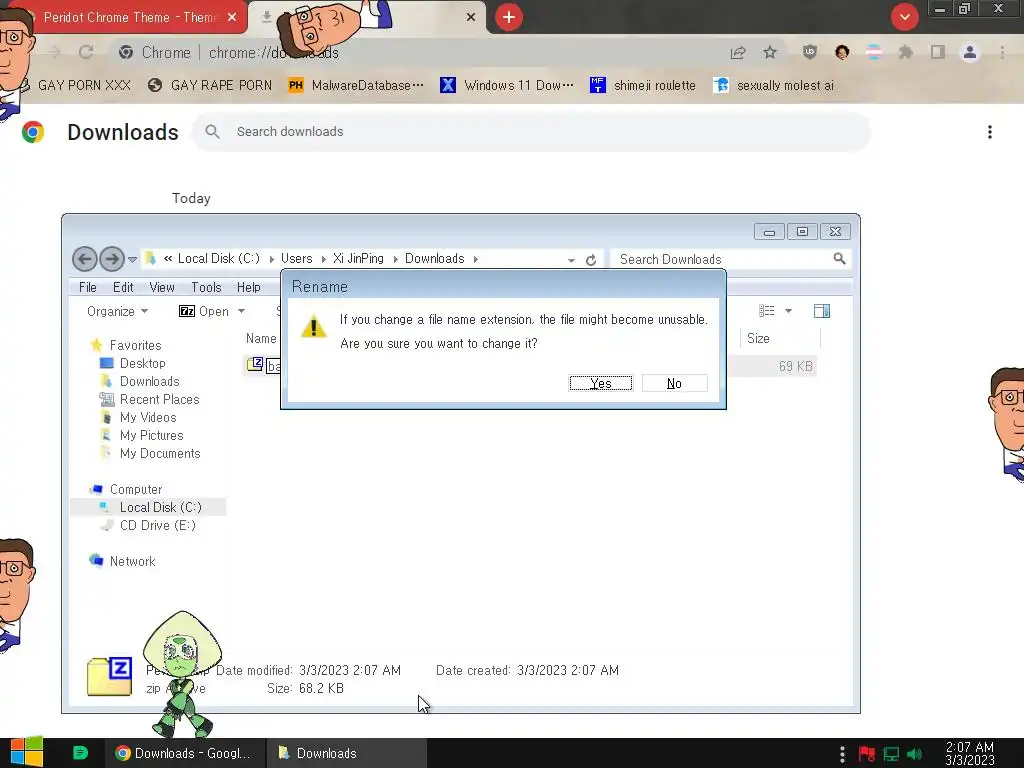Image resolution: width=1024 pixels, height=768 pixels.
Task: Select Desktop in Favorites
Action: [x=142, y=363]
